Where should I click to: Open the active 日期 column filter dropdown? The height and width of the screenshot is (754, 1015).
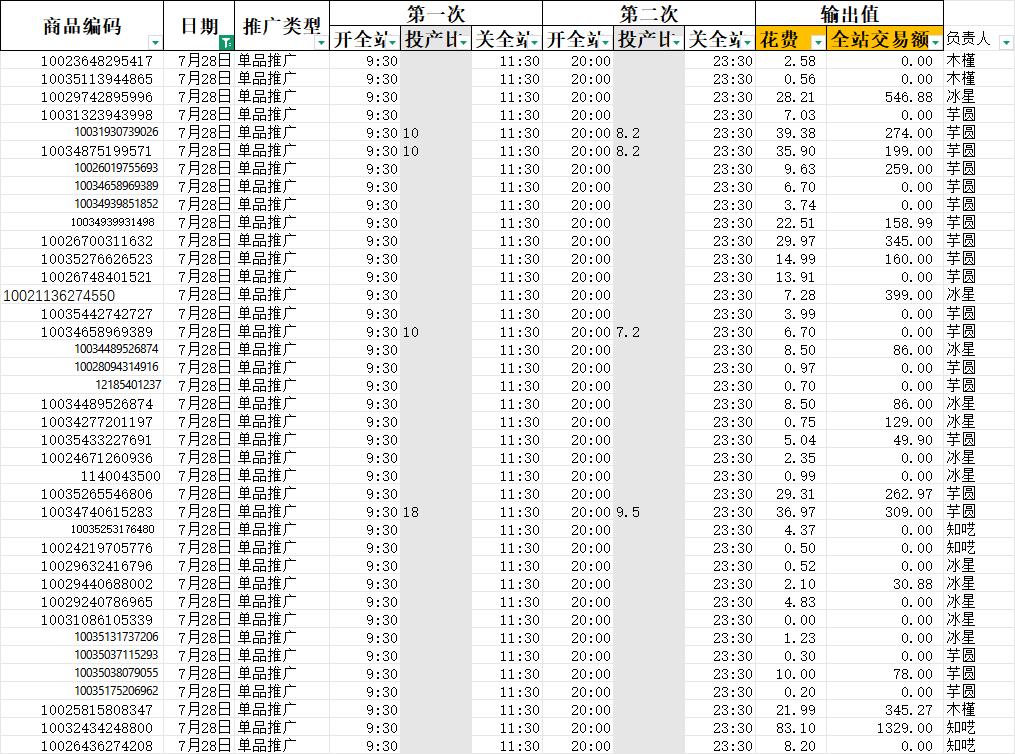pos(226,43)
